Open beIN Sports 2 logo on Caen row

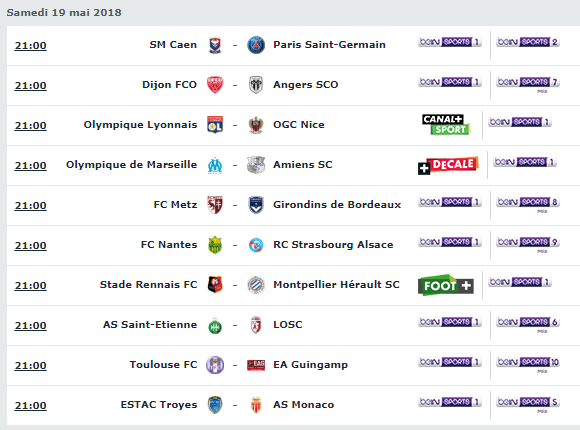pyautogui.click(x=528, y=42)
